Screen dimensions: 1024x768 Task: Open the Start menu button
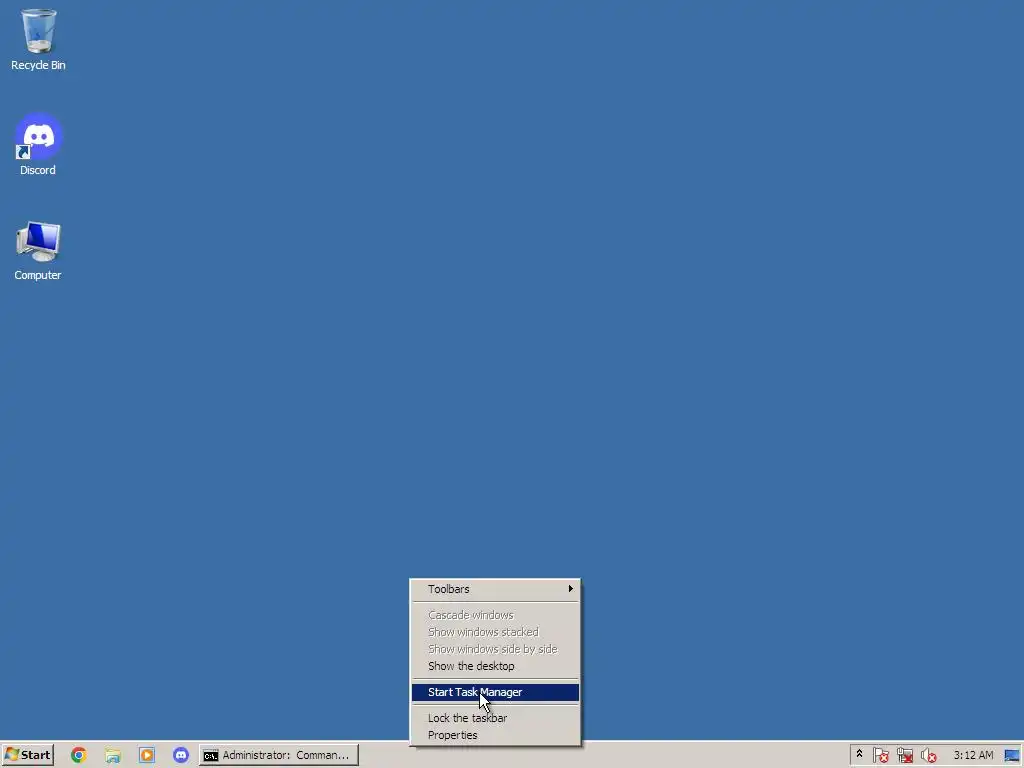point(27,755)
